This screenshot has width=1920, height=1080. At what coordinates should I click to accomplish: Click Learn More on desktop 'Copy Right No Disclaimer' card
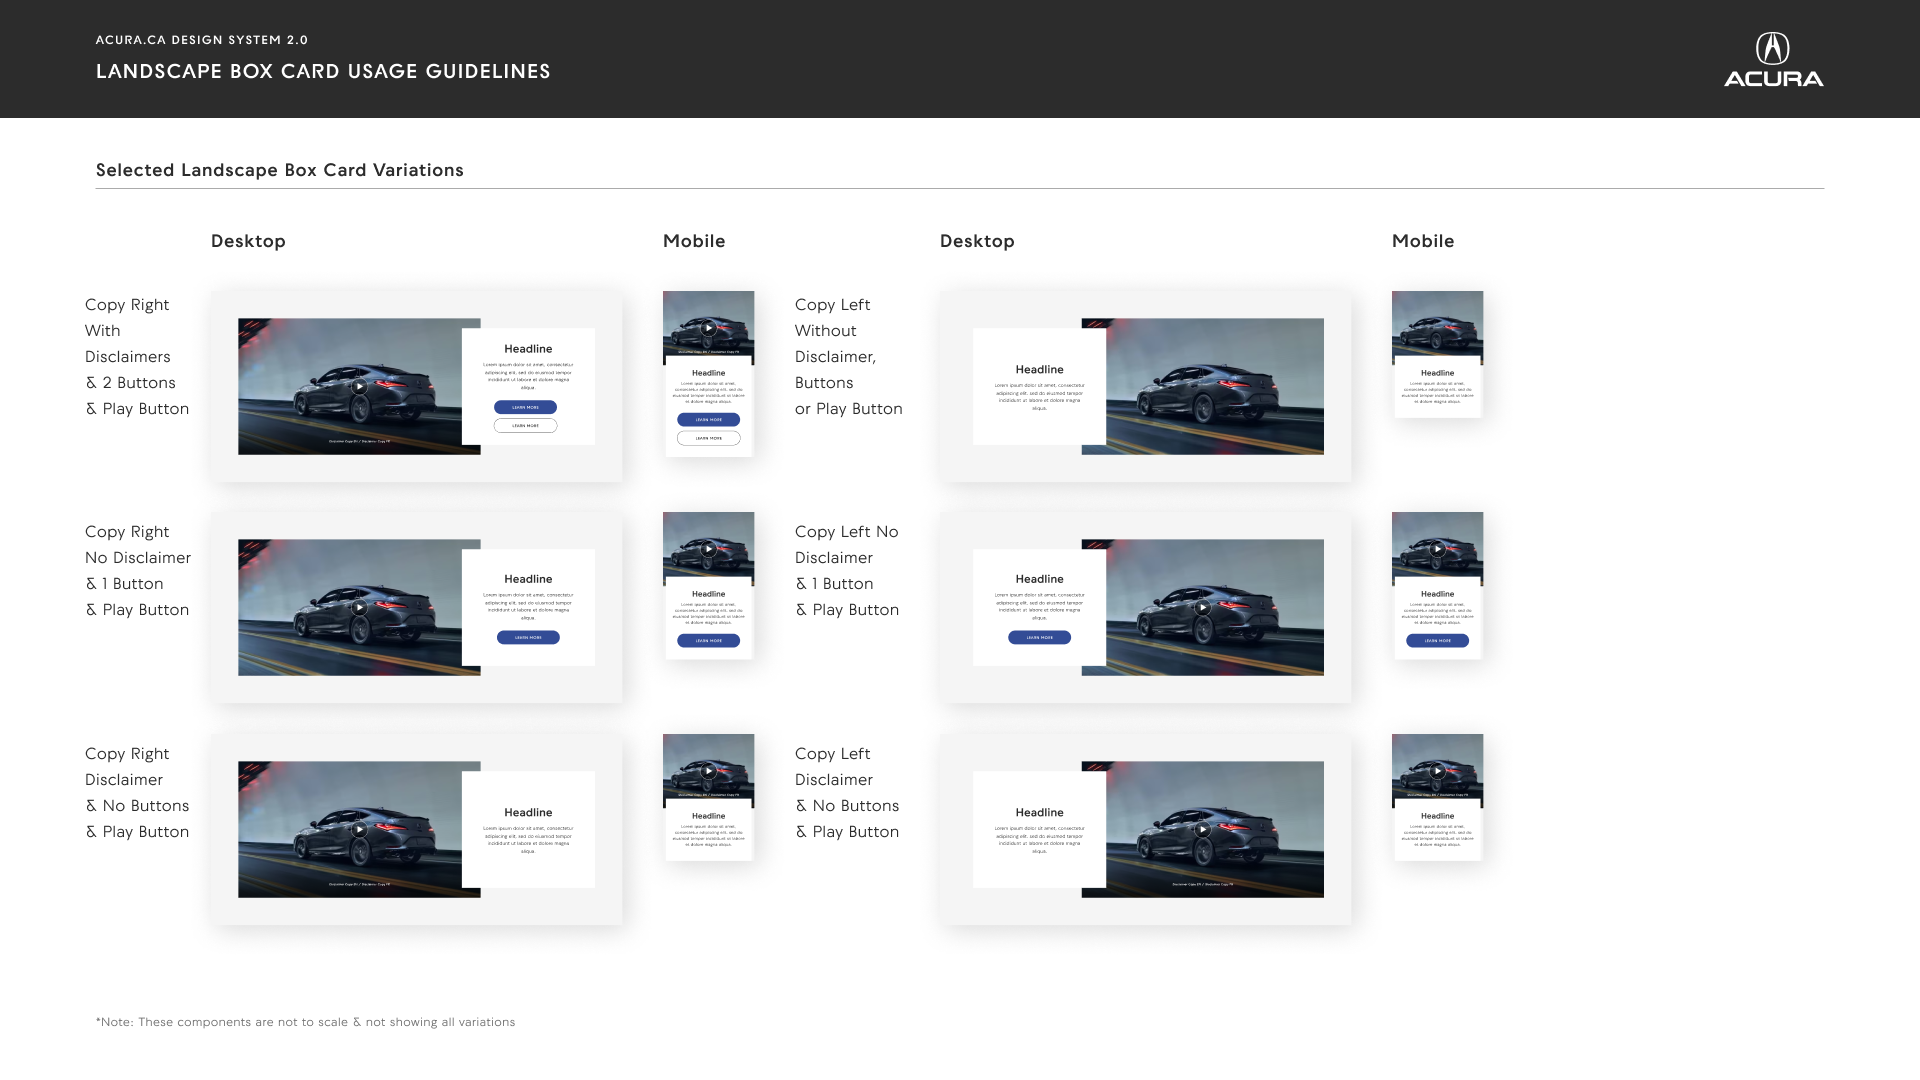(528, 637)
